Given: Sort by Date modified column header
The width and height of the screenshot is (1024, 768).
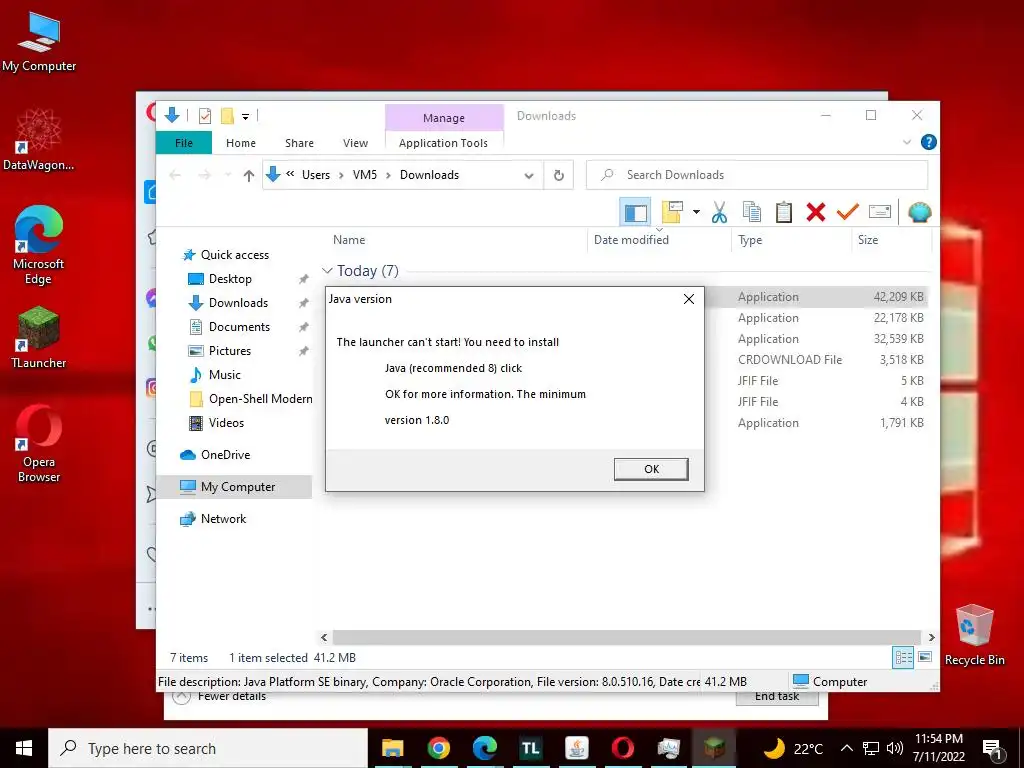Looking at the screenshot, I should click(631, 240).
